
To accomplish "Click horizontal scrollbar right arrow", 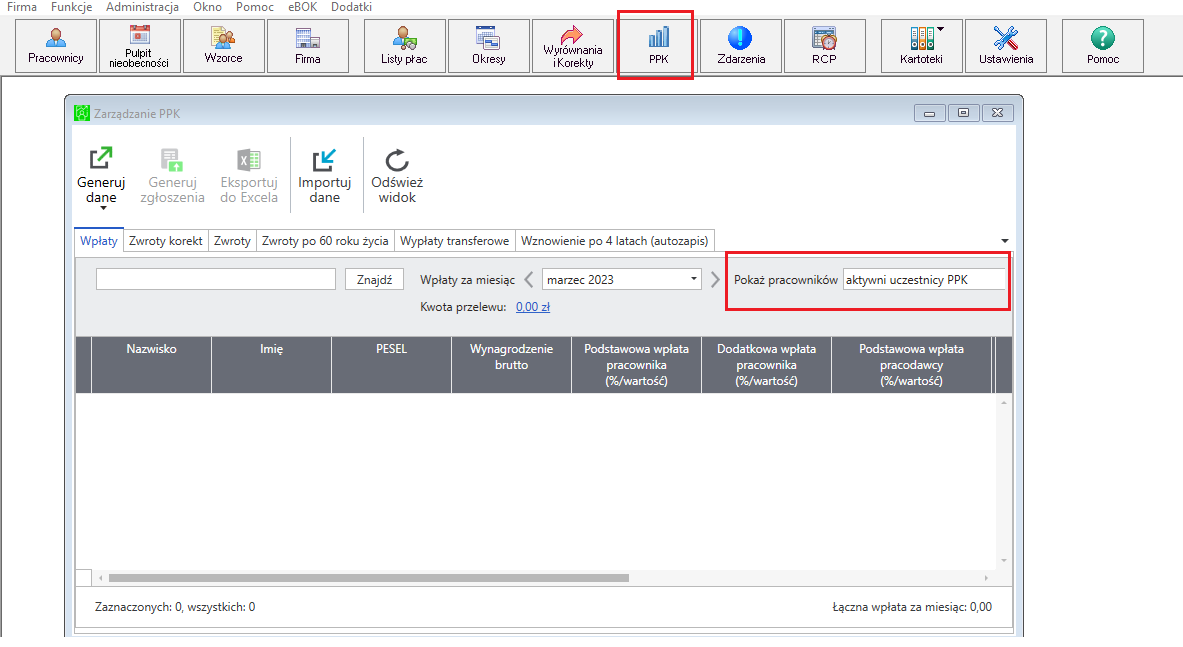I will pos(986,578).
